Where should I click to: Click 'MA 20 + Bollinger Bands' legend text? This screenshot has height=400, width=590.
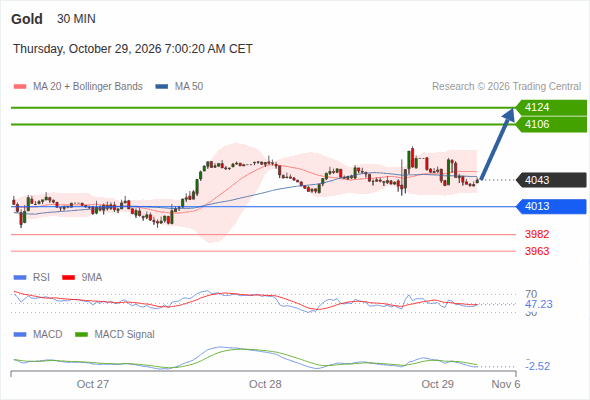point(88,87)
